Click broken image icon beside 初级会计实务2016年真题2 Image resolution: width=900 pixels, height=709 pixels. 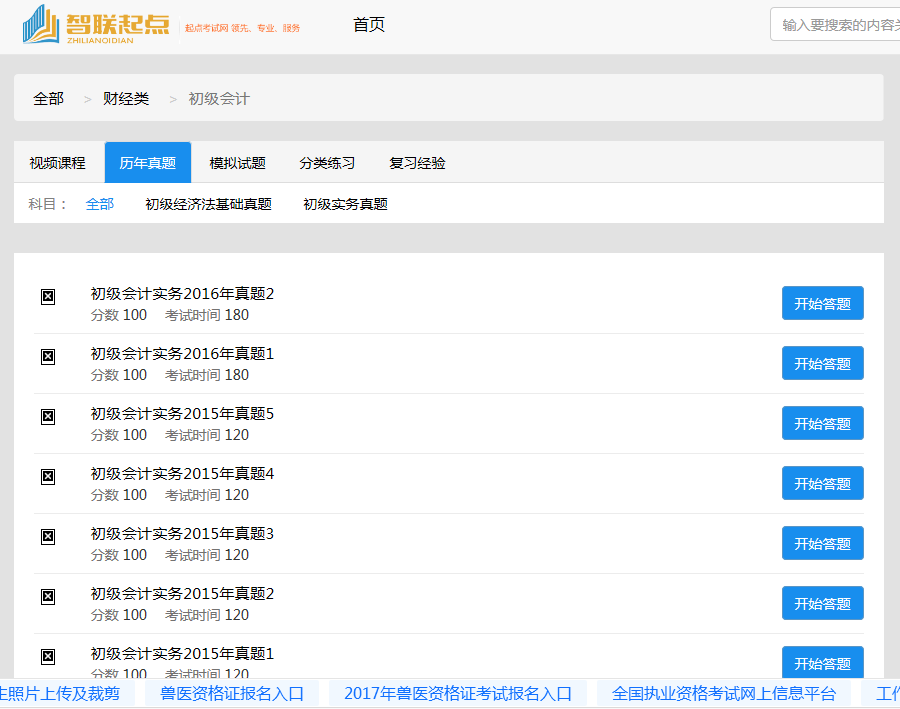[48, 296]
